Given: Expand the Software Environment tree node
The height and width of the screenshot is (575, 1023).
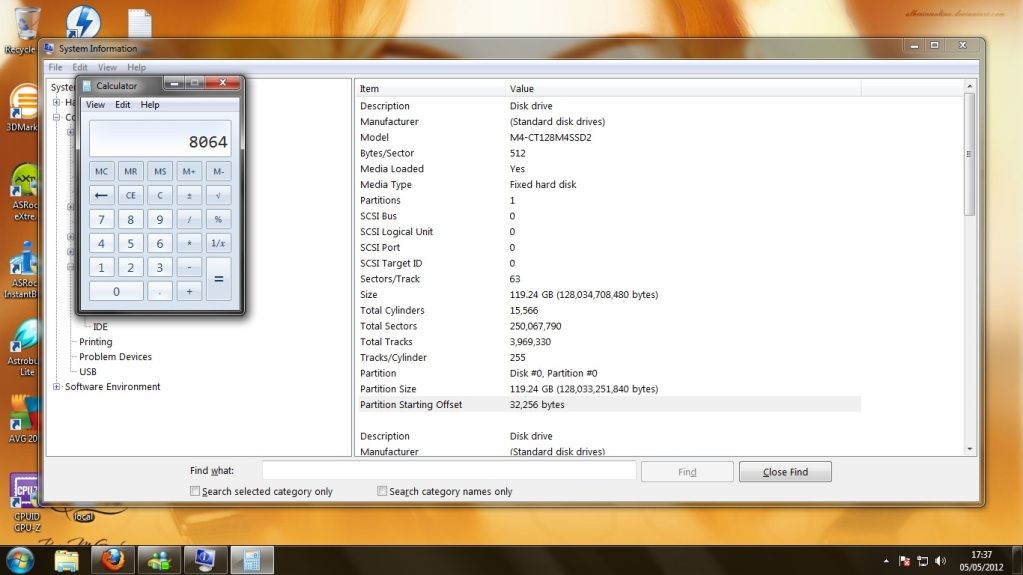Looking at the screenshot, I should [x=57, y=387].
